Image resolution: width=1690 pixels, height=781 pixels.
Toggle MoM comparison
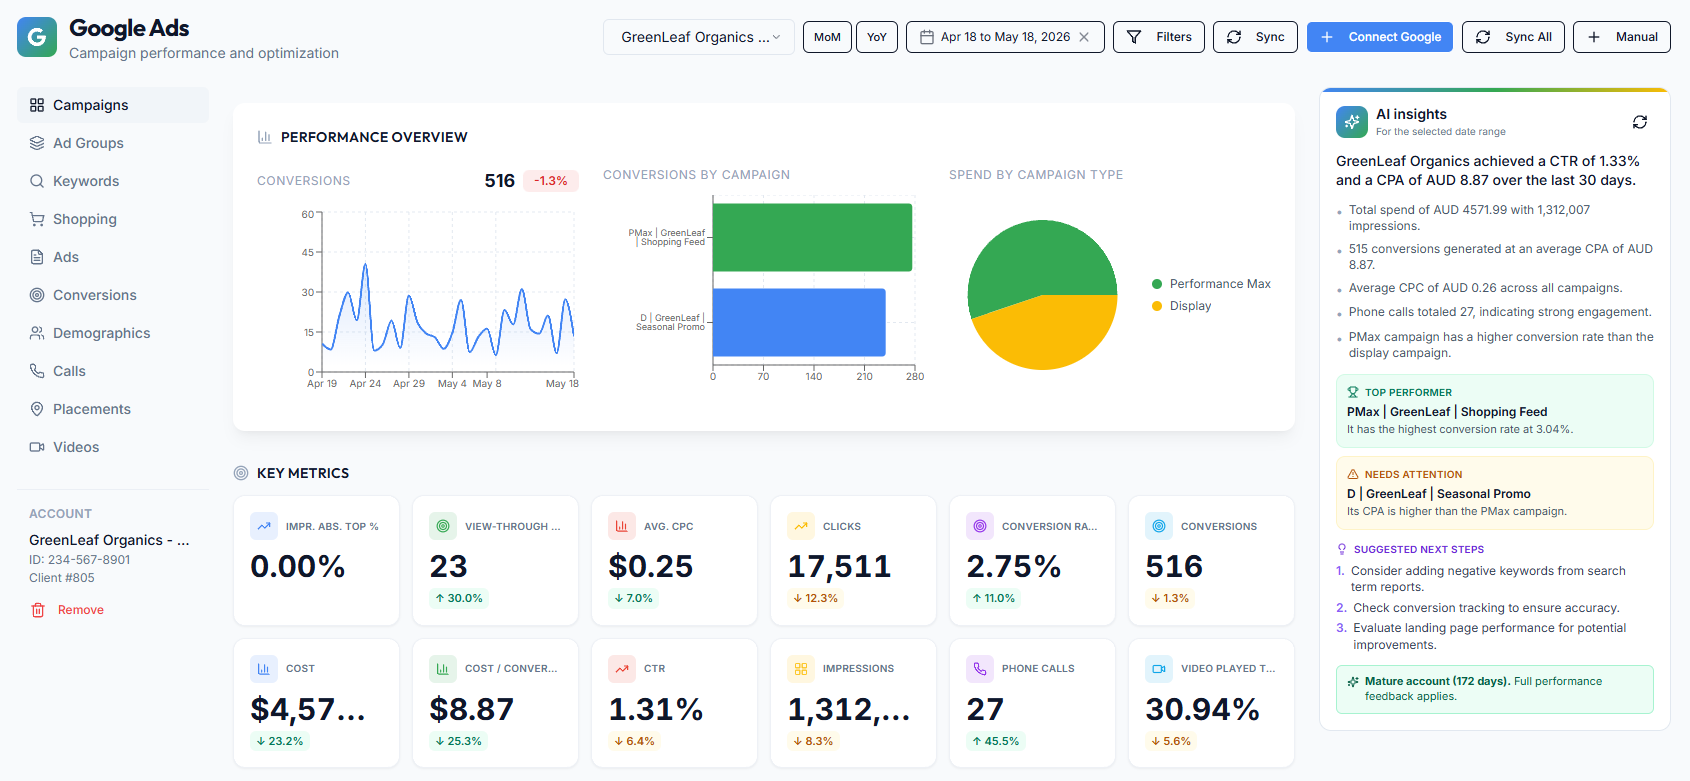click(x=827, y=37)
